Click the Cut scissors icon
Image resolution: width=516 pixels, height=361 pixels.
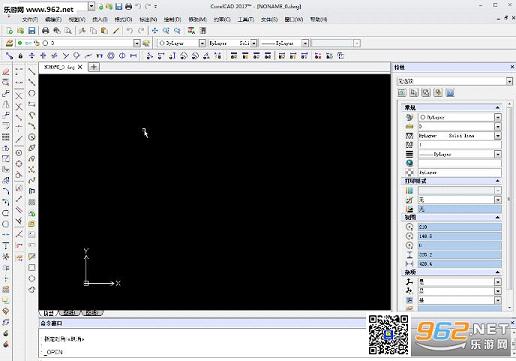(82, 31)
